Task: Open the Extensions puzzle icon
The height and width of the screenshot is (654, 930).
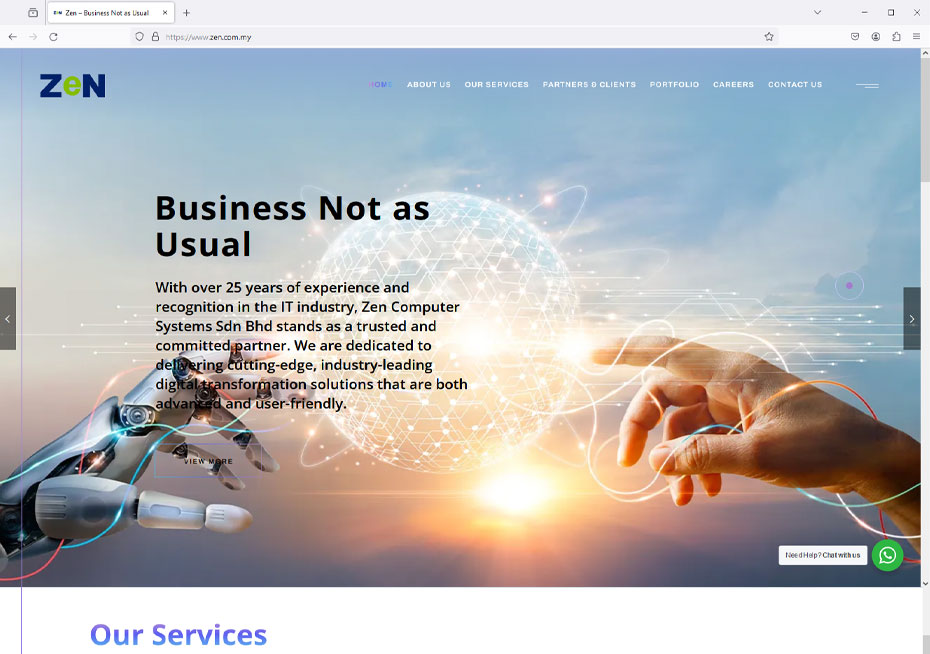Action: 896,37
